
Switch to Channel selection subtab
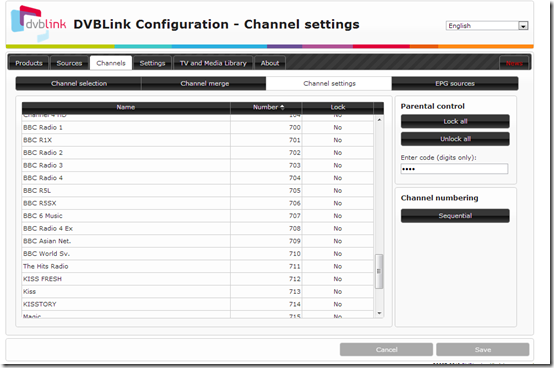(x=79, y=84)
